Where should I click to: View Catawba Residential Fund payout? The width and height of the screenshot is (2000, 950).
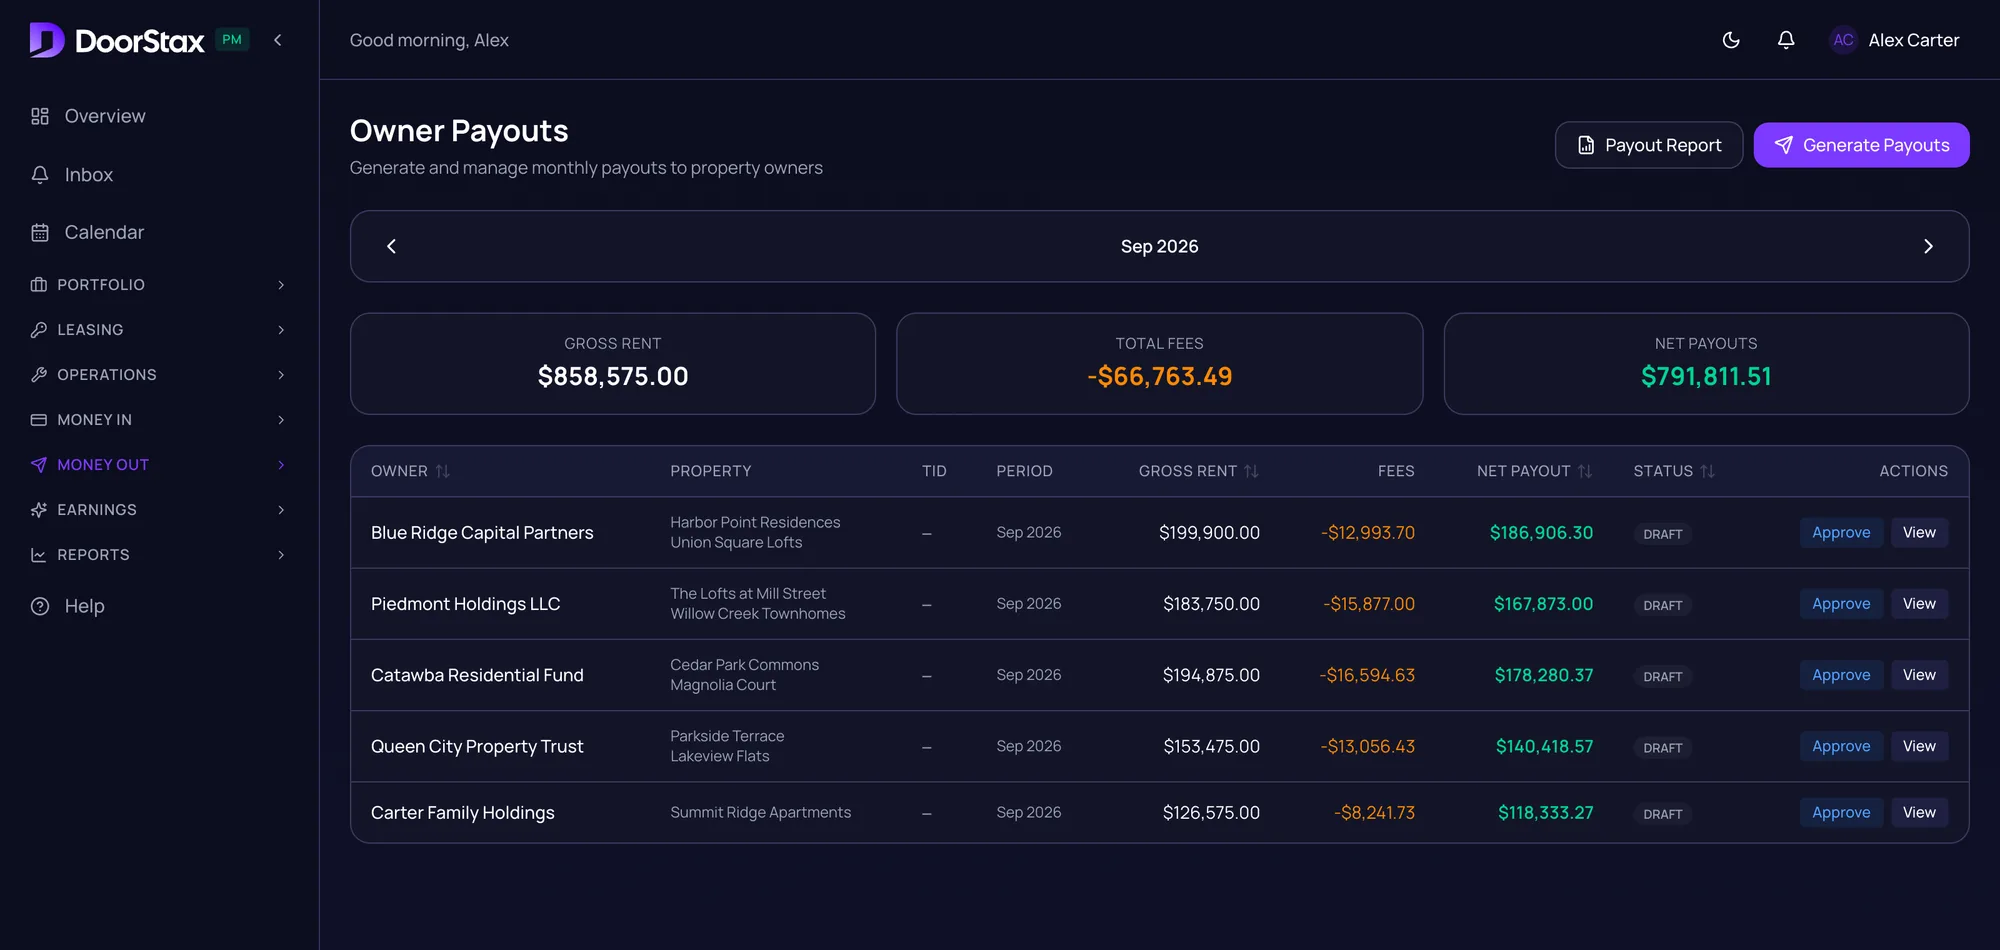click(x=1919, y=675)
